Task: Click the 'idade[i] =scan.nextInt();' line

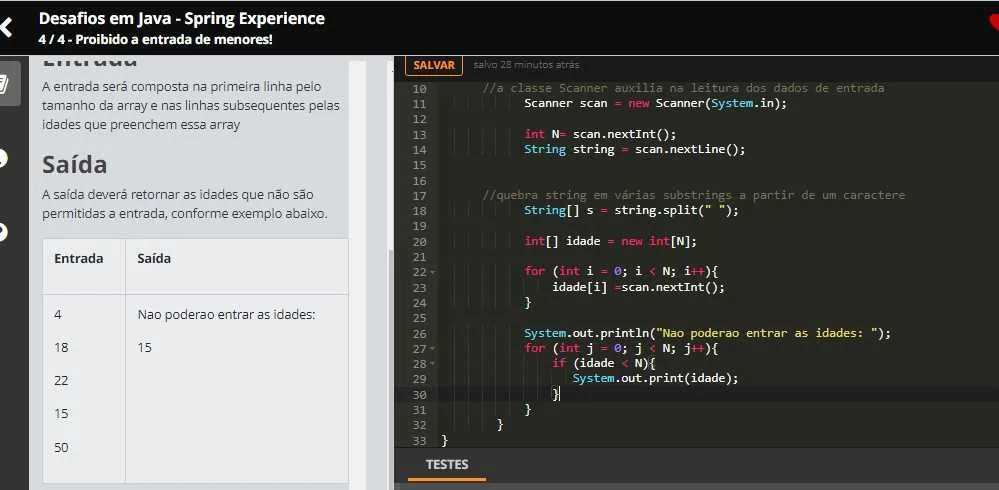Action: [x=638, y=287]
